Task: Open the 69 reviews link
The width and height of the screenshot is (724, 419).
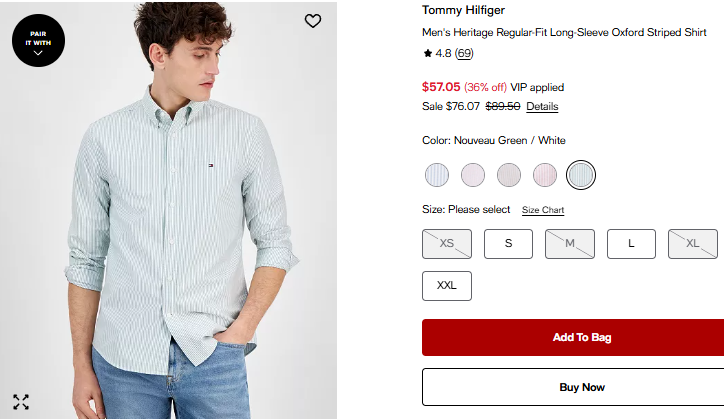Action: click(x=465, y=54)
